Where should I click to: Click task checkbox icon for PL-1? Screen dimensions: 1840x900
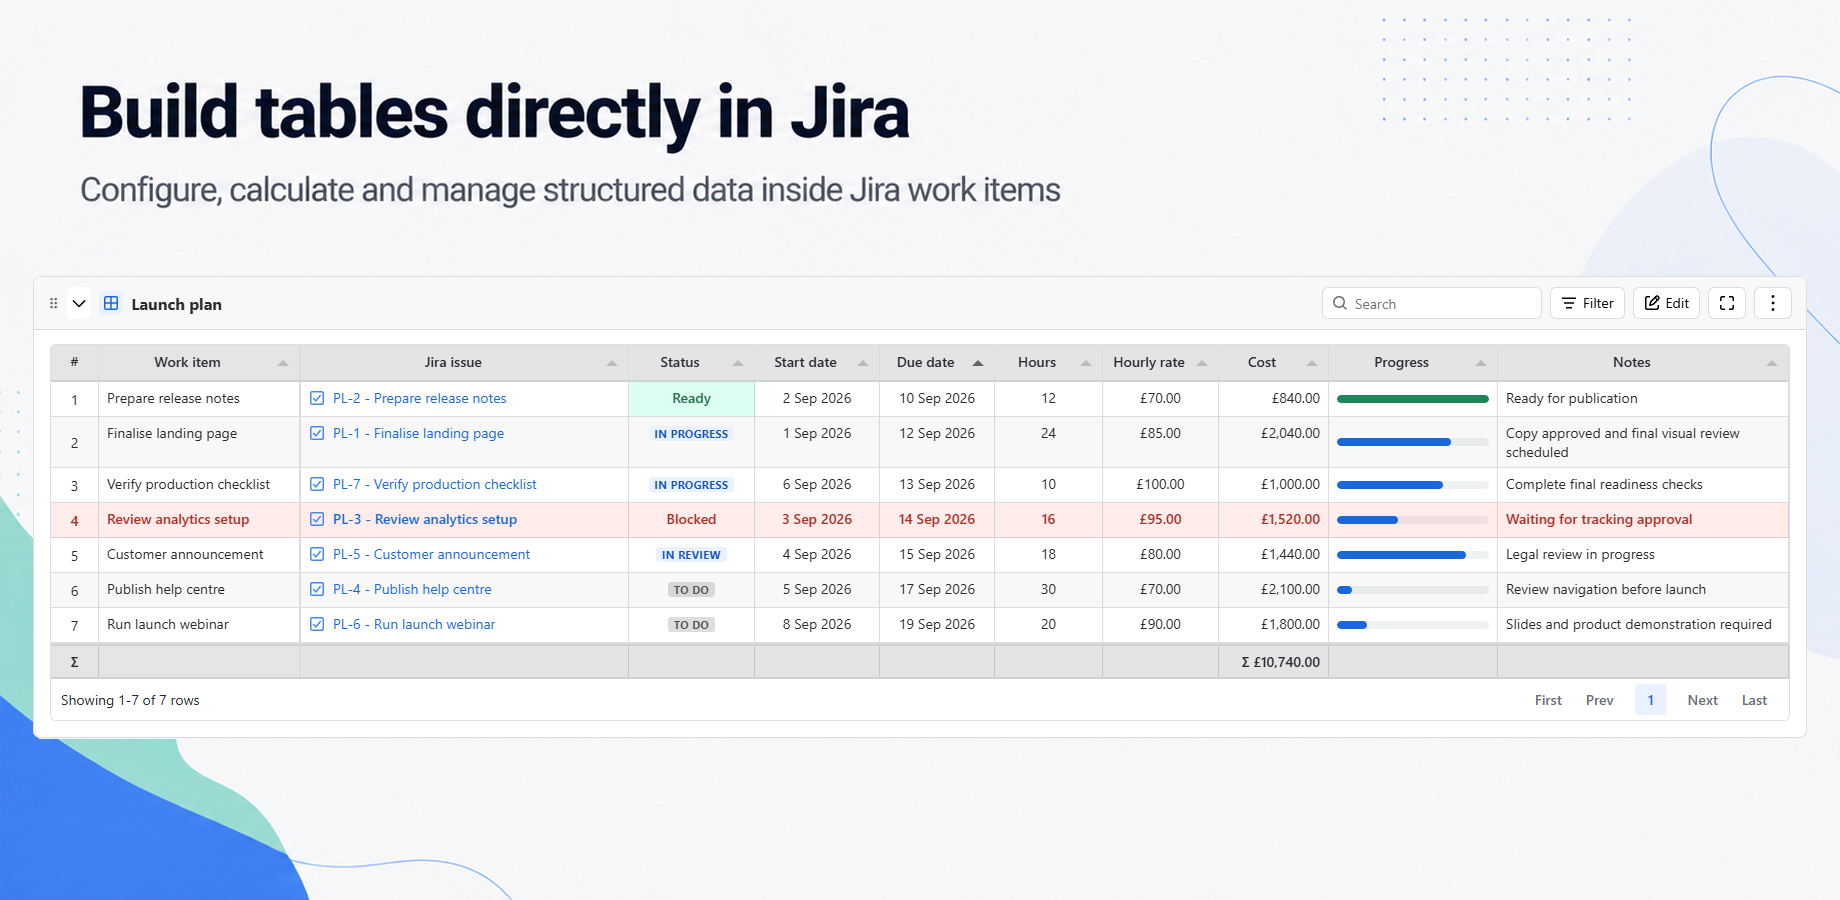[x=317, y=433]
